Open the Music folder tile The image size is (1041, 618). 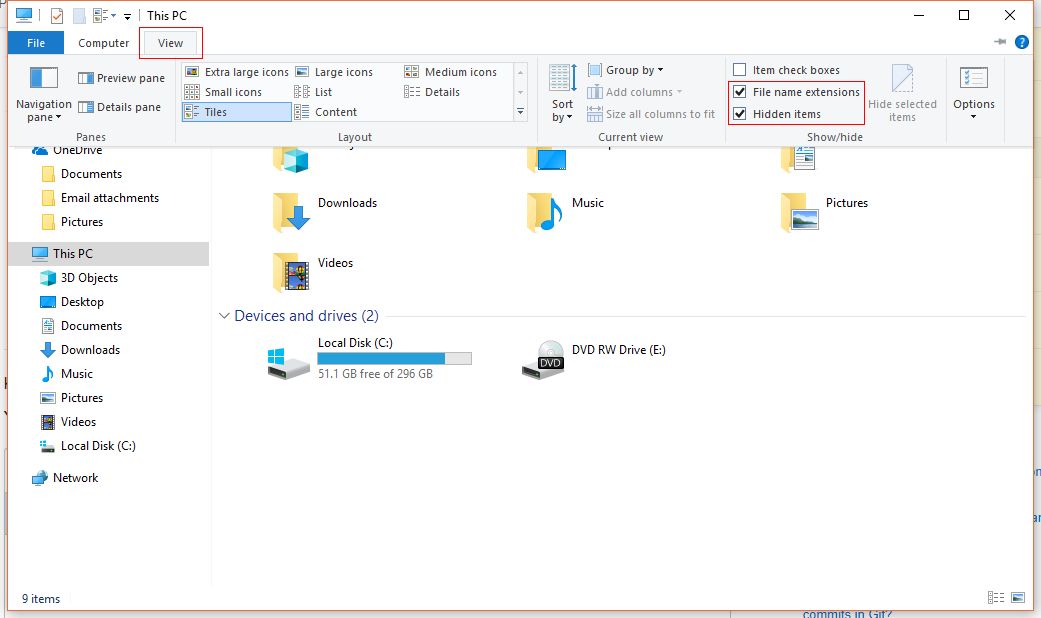(x=564, y=210)
